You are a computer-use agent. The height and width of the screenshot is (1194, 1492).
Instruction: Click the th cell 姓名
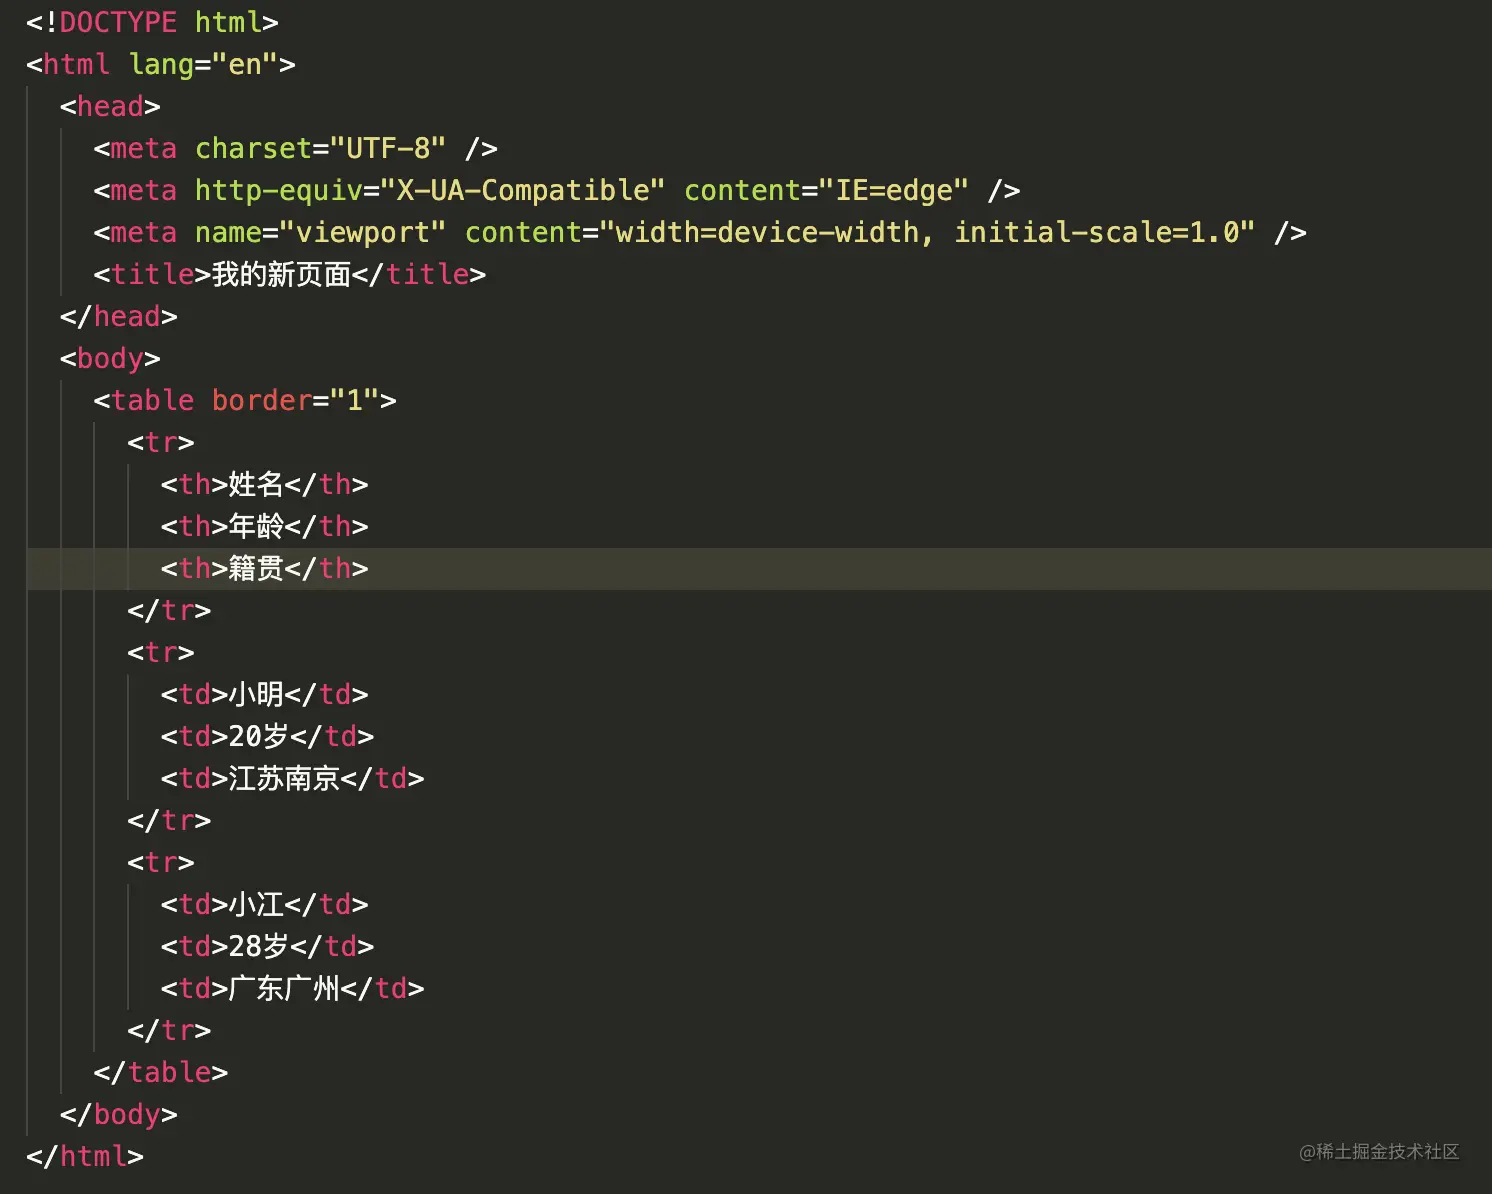pos(265,484)
